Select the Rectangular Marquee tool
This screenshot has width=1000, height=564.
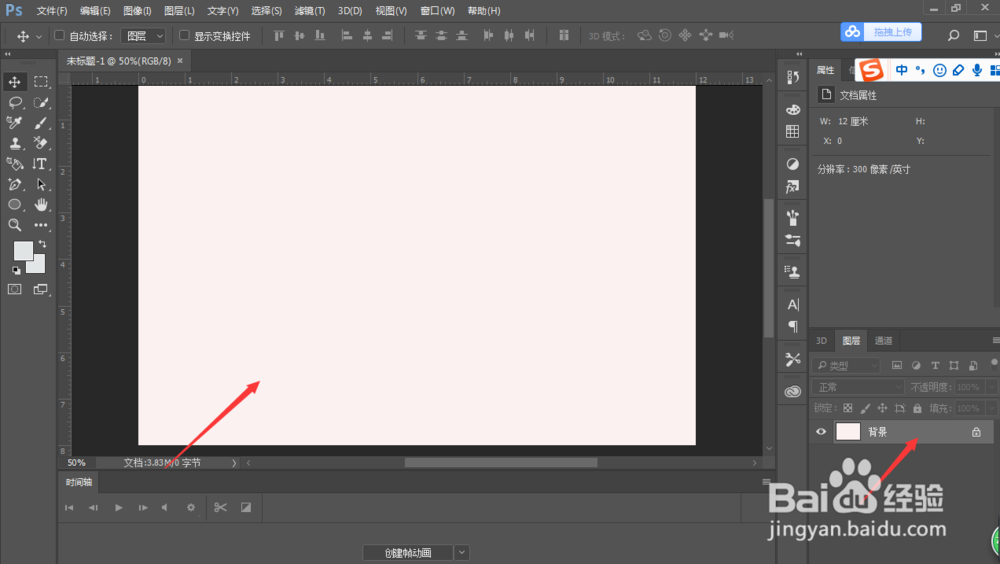(41, 82)
